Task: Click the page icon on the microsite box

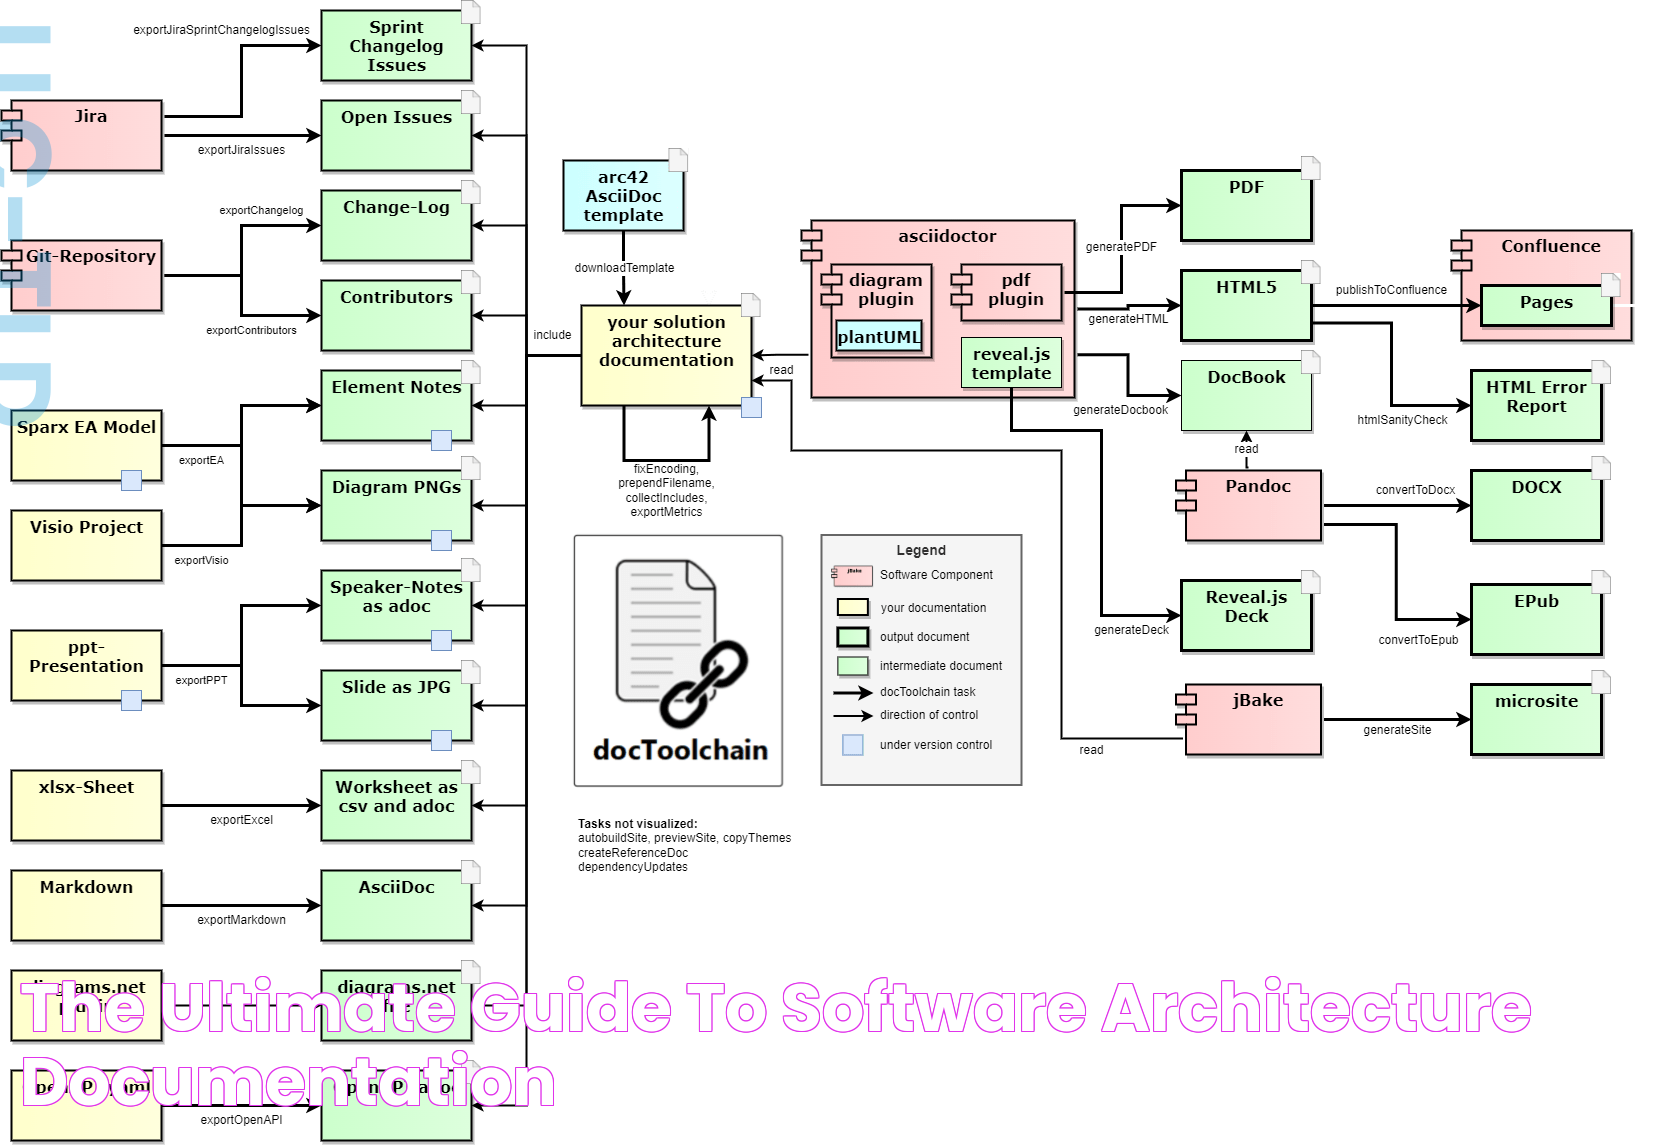Action: point(1601,682)
